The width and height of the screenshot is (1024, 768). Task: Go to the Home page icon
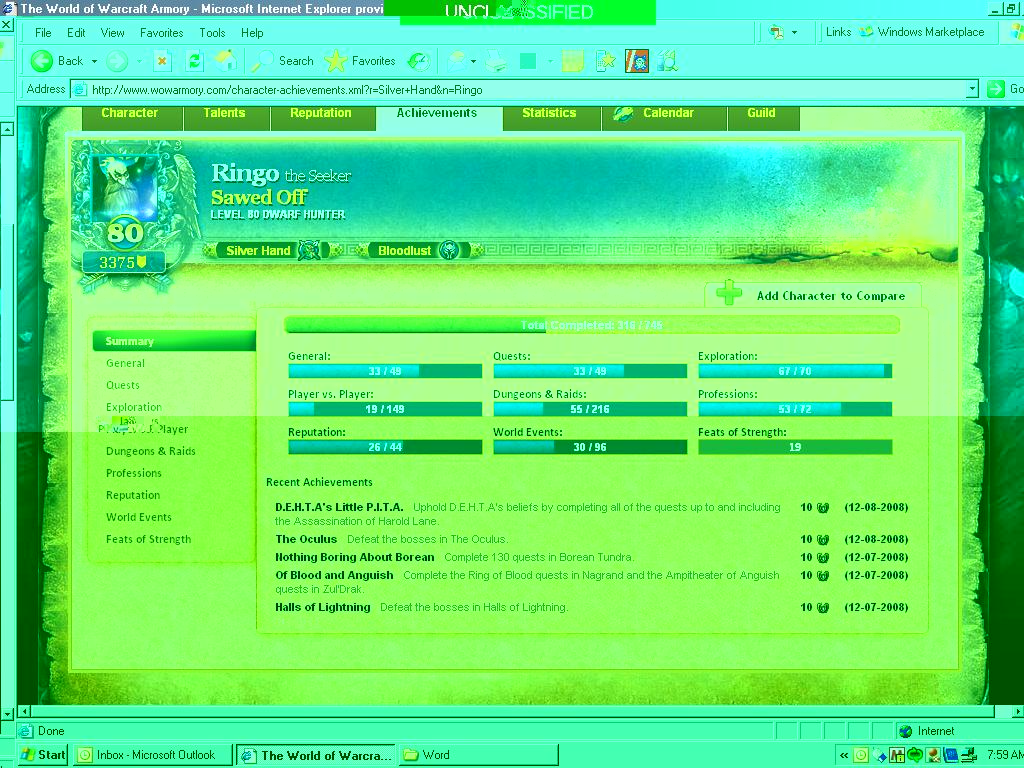pos(226,61)
